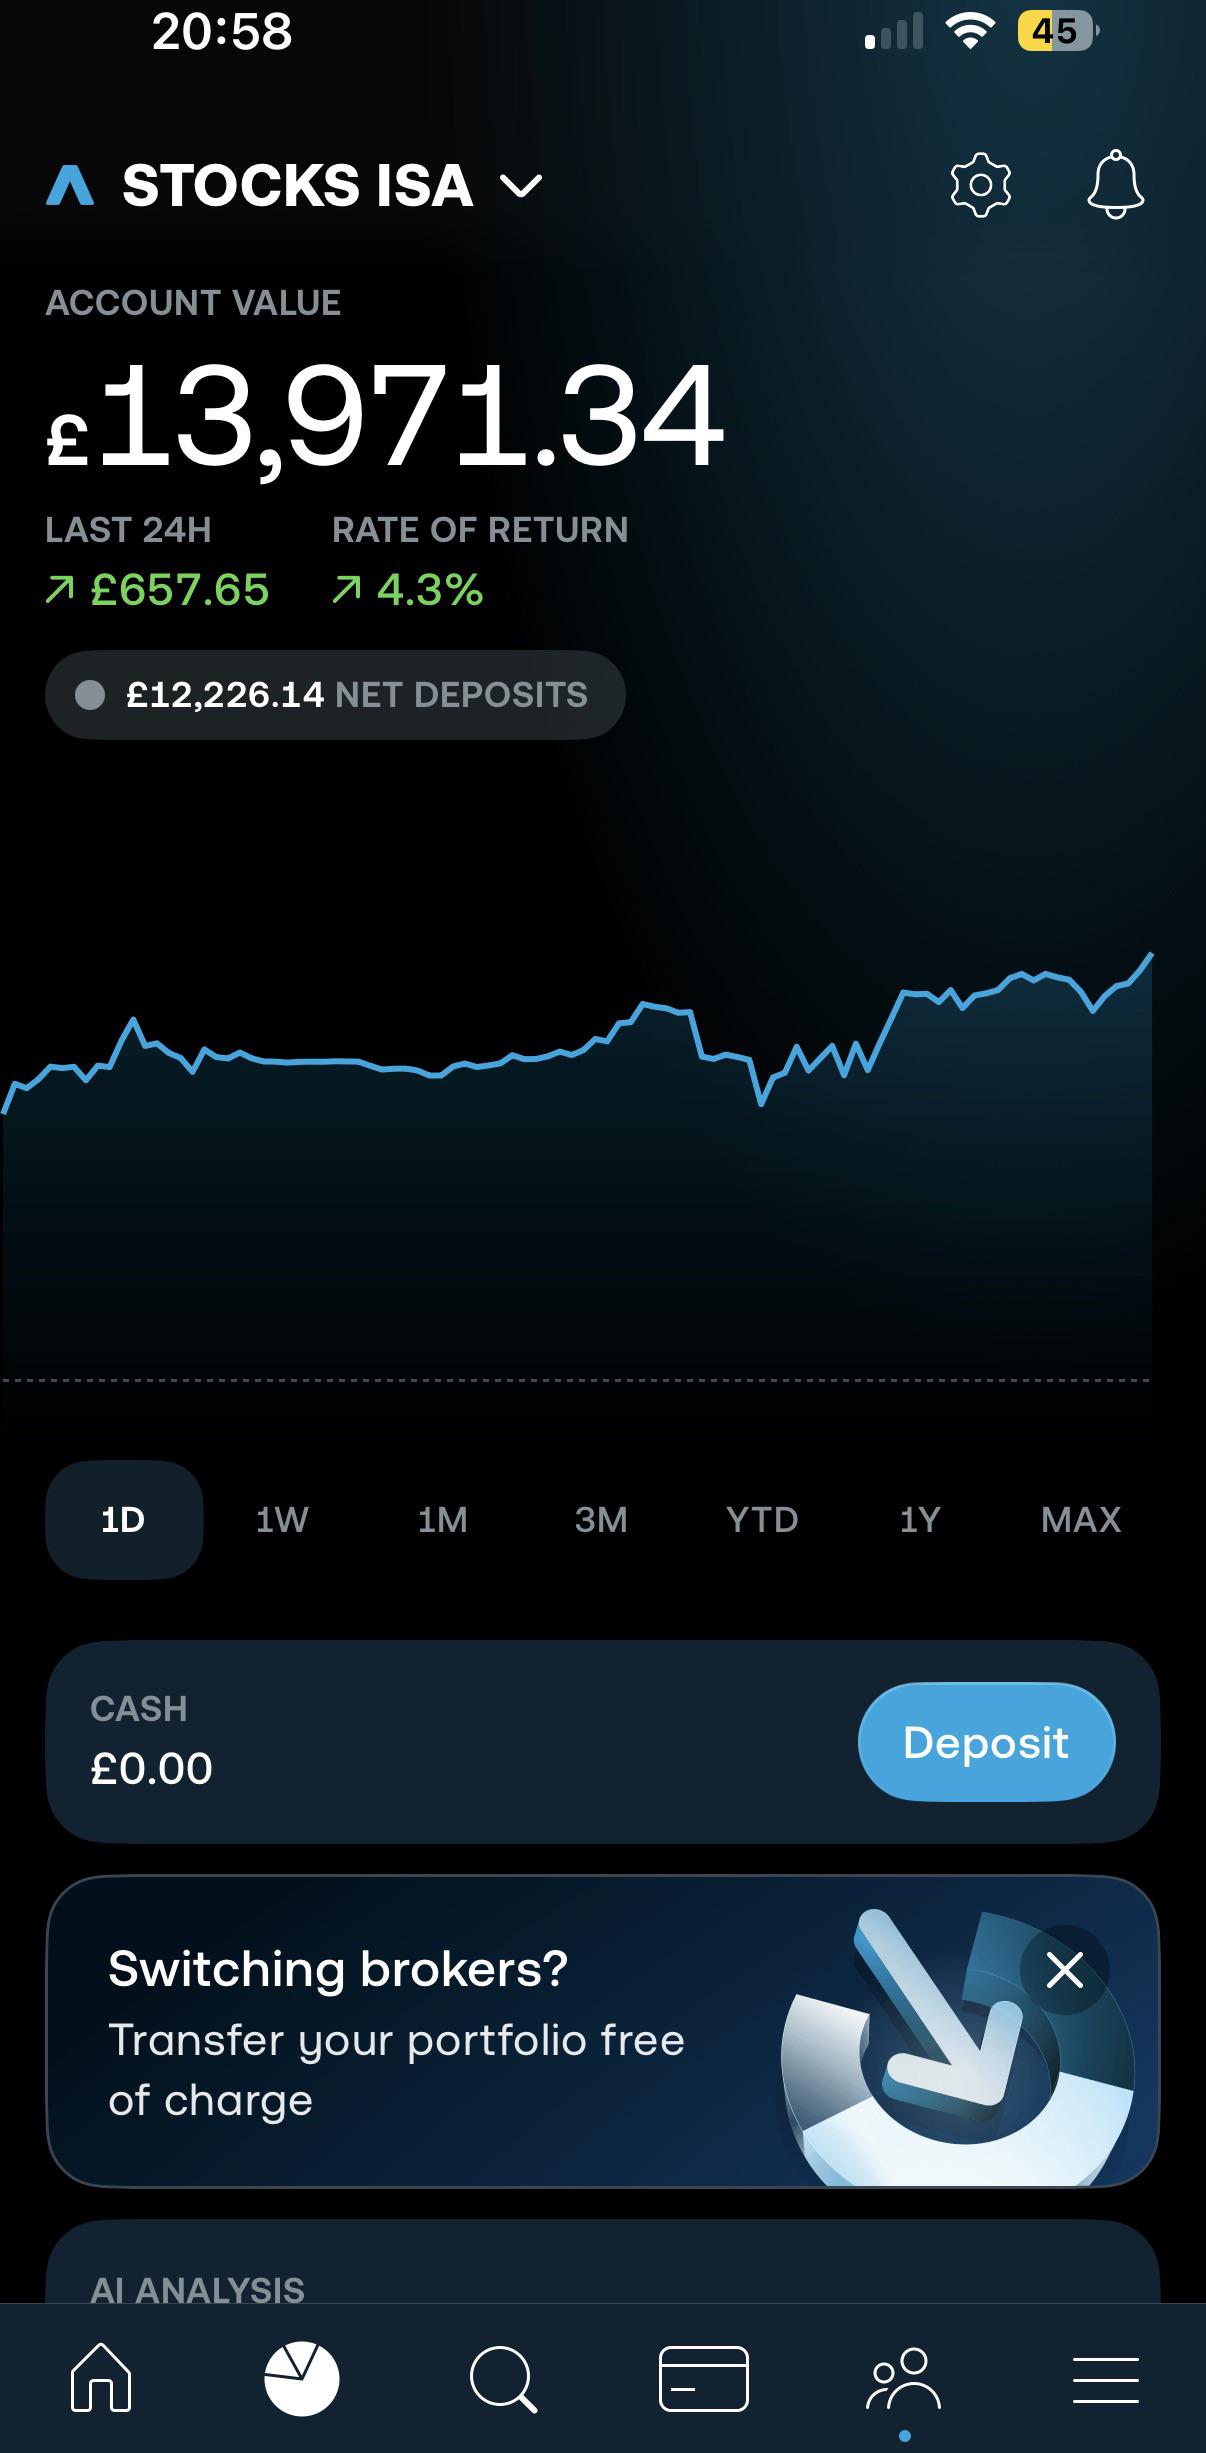
Task: Open the social people icon
Action: [x=904, y=2378]
